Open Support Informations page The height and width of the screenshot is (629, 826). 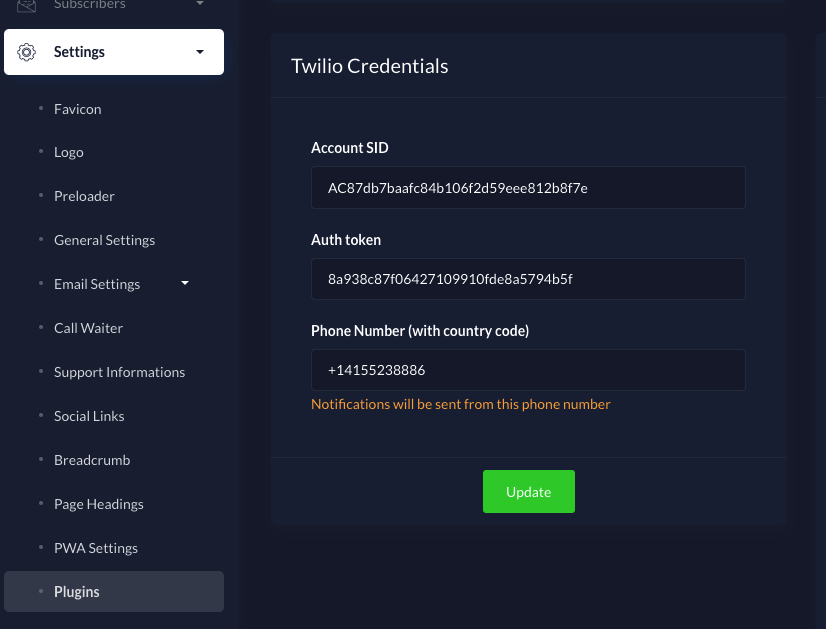point(119,372)
